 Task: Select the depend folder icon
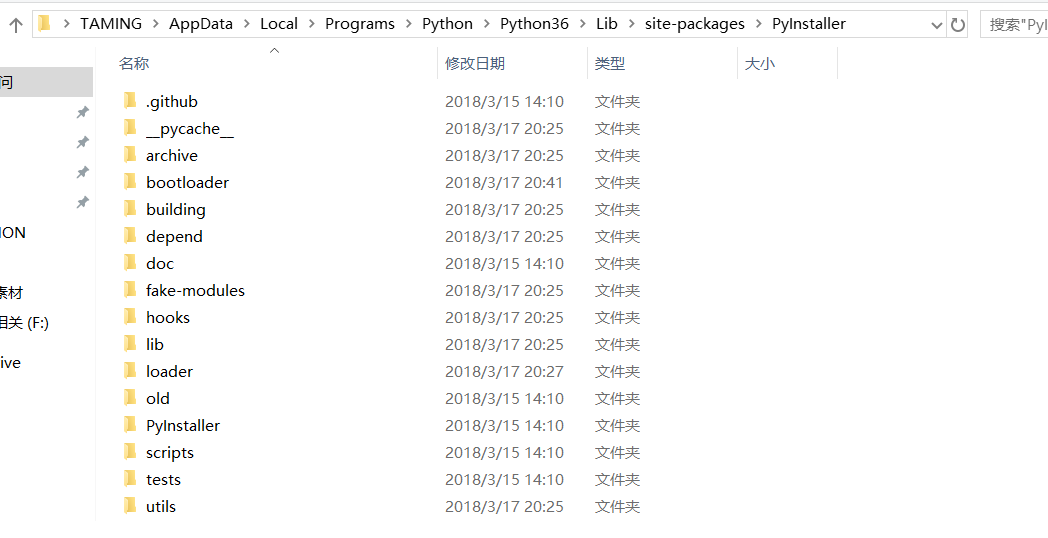point(130,236)
